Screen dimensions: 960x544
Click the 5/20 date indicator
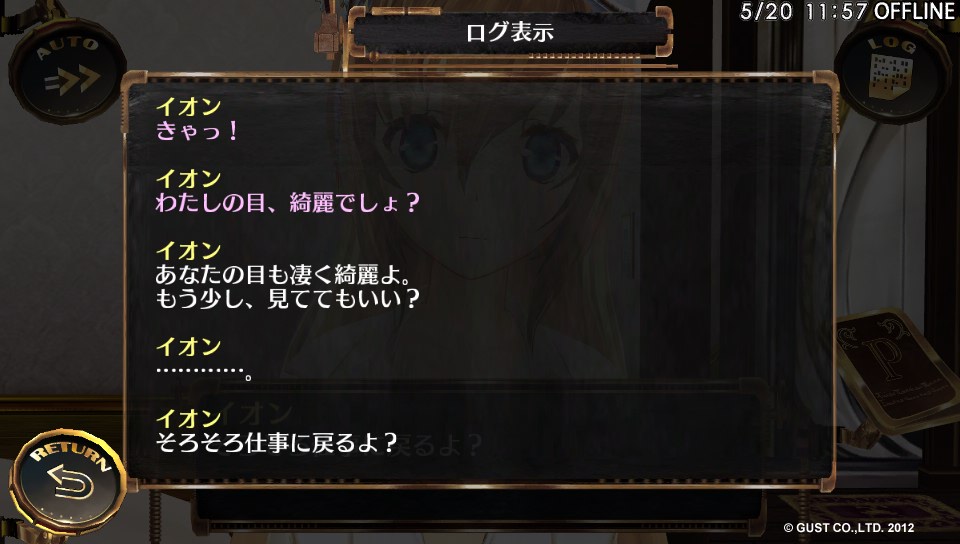pos(766,12)
